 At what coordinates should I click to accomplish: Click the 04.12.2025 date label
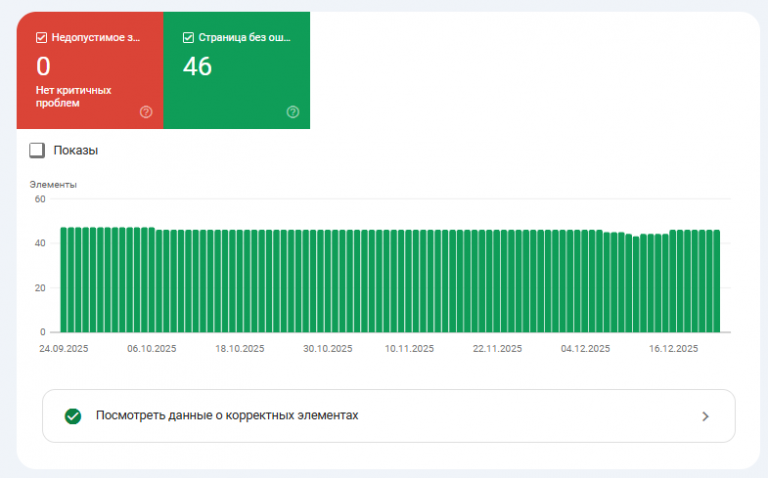pyautogui.click(x=585, y=349)
